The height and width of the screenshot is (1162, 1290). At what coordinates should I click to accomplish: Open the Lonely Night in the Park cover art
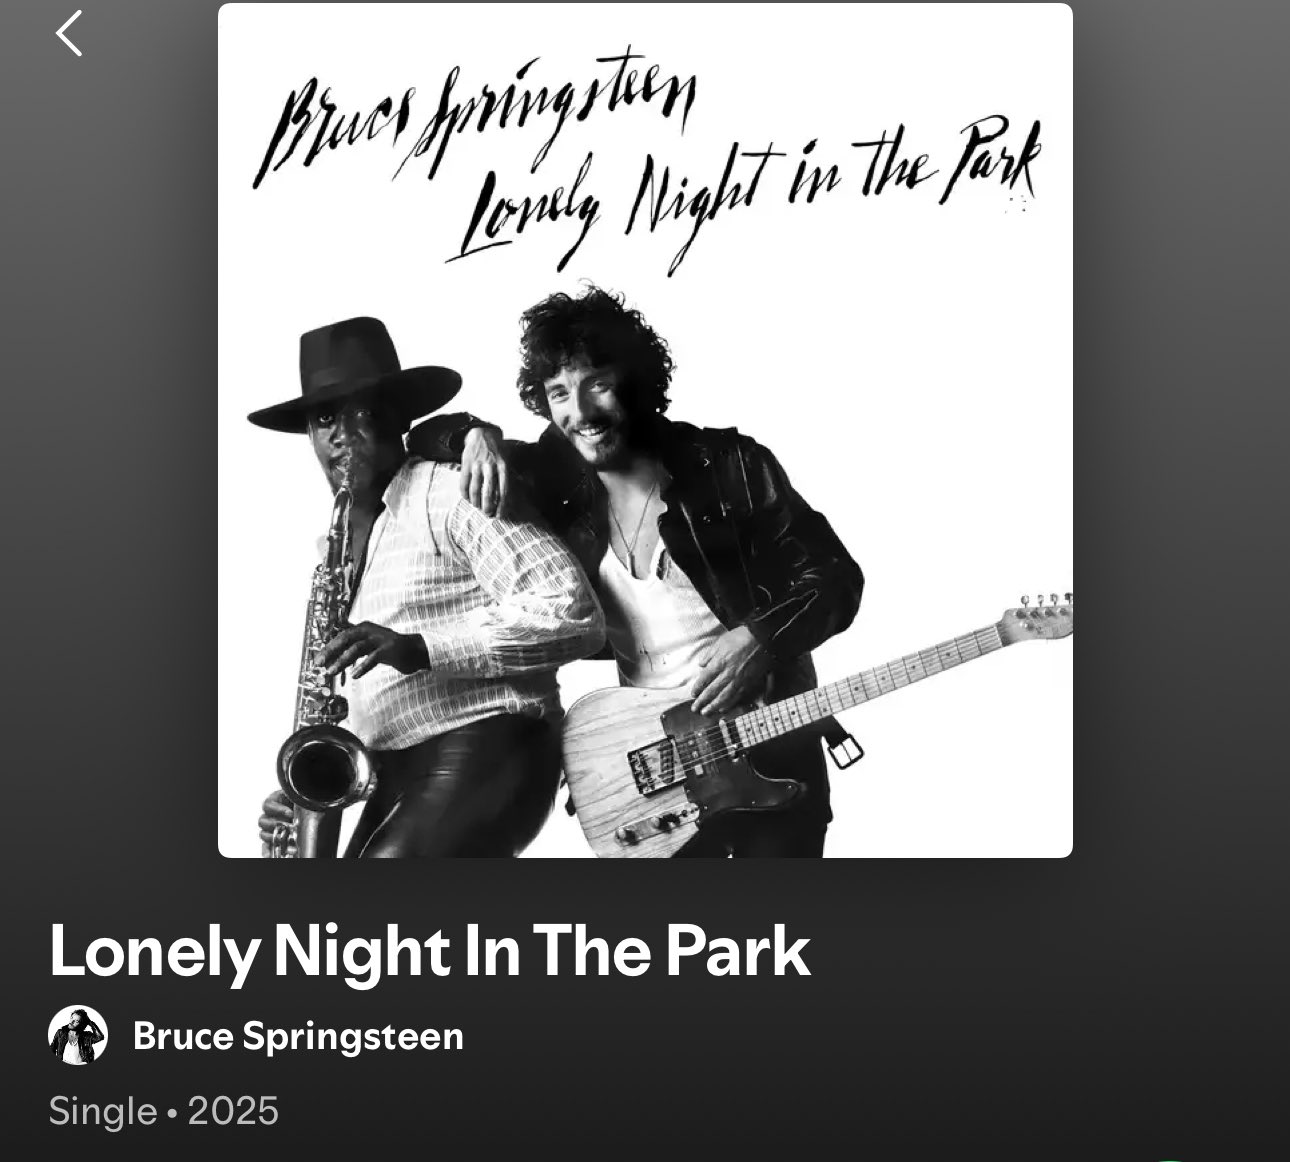(x=645, y=430)
